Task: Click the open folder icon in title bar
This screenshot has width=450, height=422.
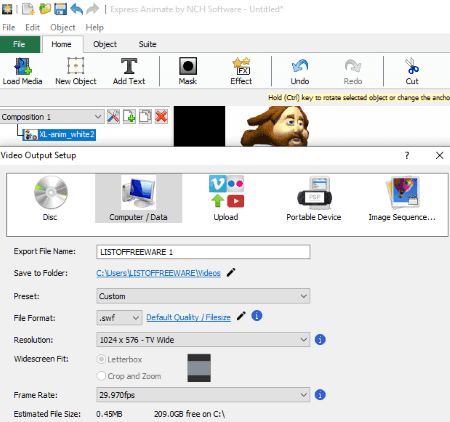Action: pyautogui.click(x=45, y=9)
